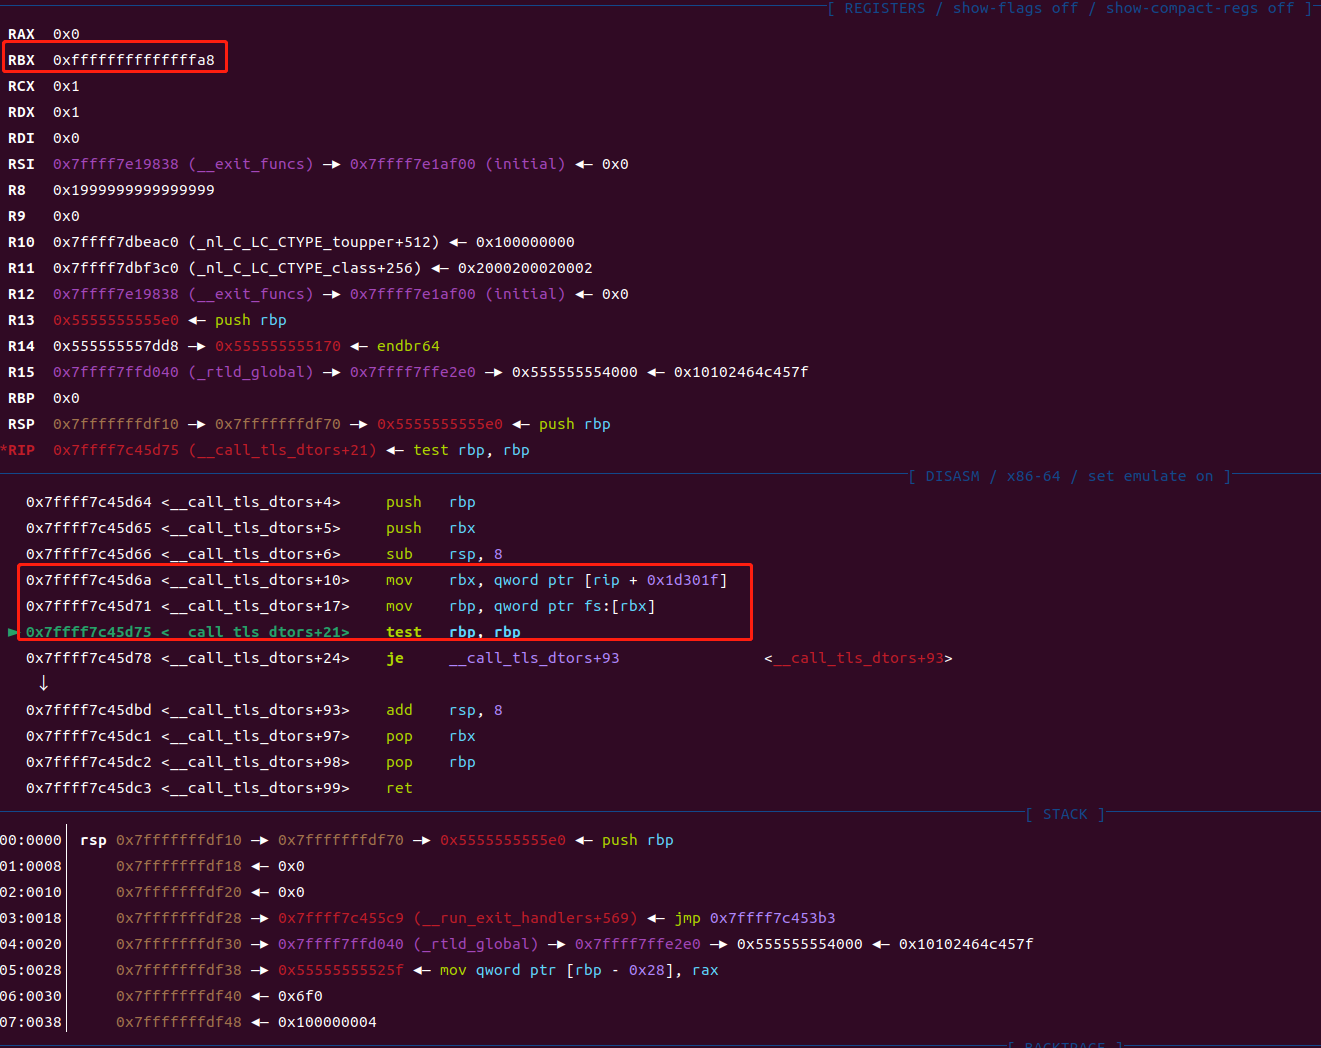Viewport: 1321px width, 1048px height.
Task: Click the je __call_tls_dtors+93 instruction
Action: click(503, 658)
